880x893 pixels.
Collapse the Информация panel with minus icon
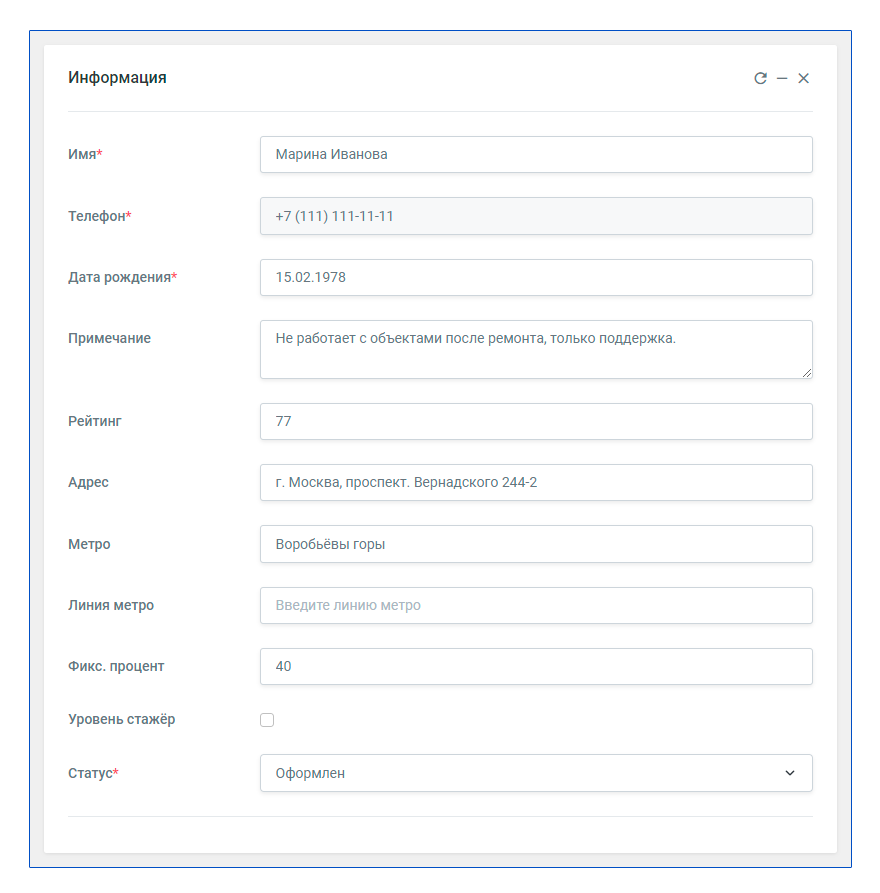[x=782, y=78]
